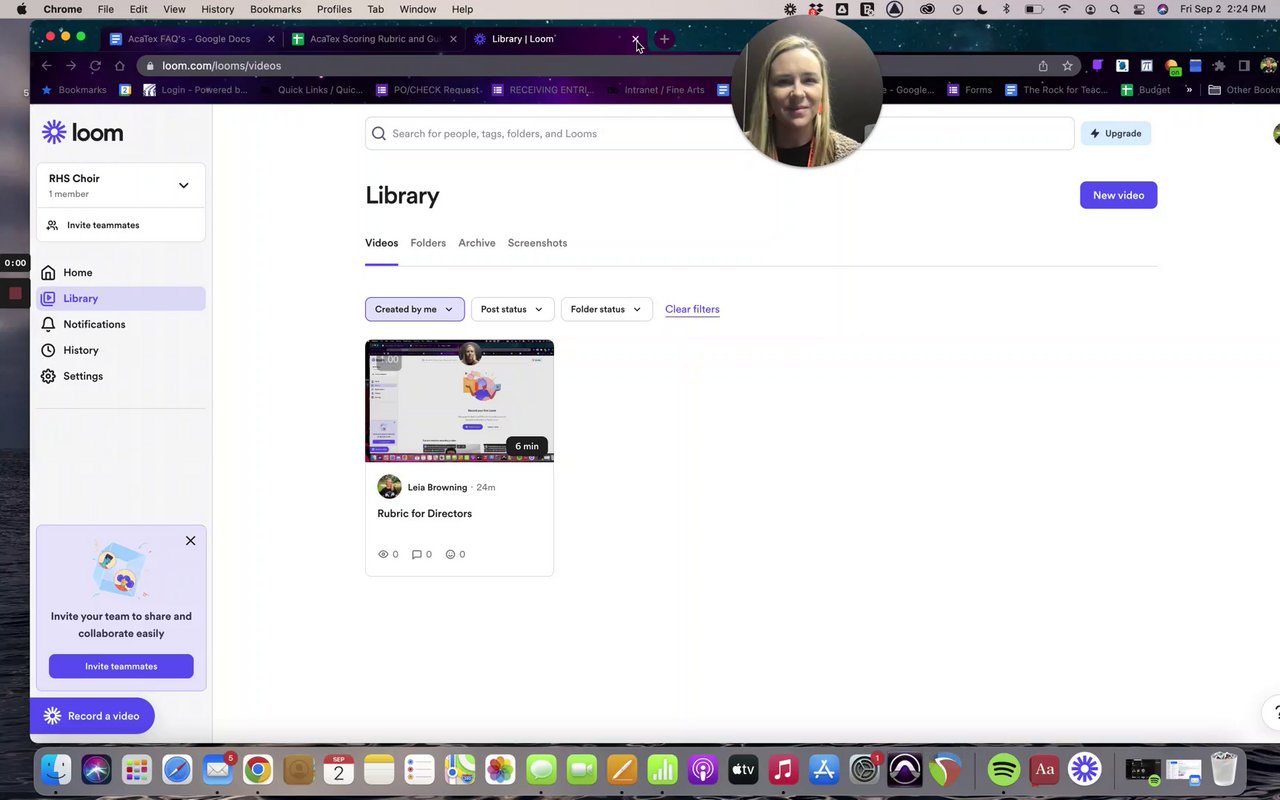Switch to the AcaTex FAQ's Google Docs tab
The image size is (1280, 800).
tap(189, 39)
